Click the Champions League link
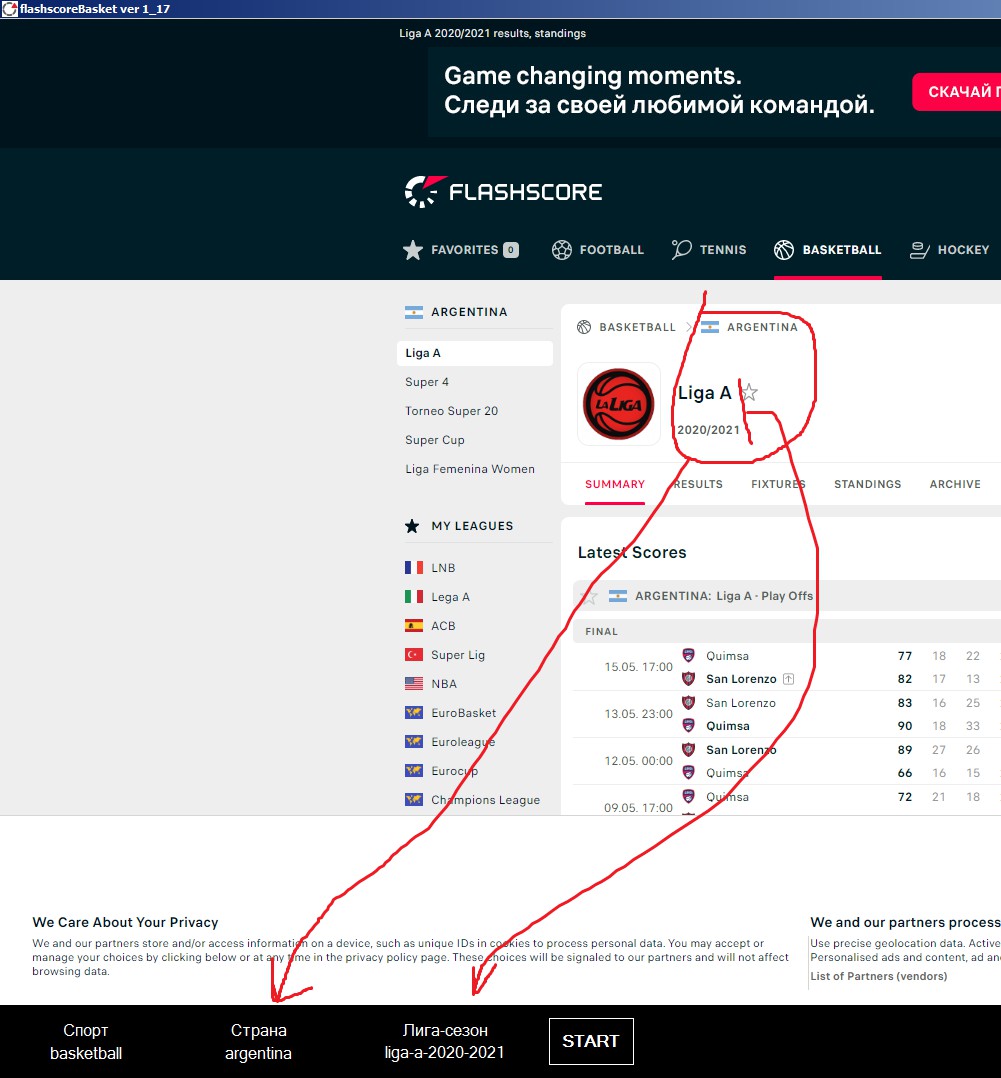This screenshot has width=1001, height=1078. click(x=485, y=800)
